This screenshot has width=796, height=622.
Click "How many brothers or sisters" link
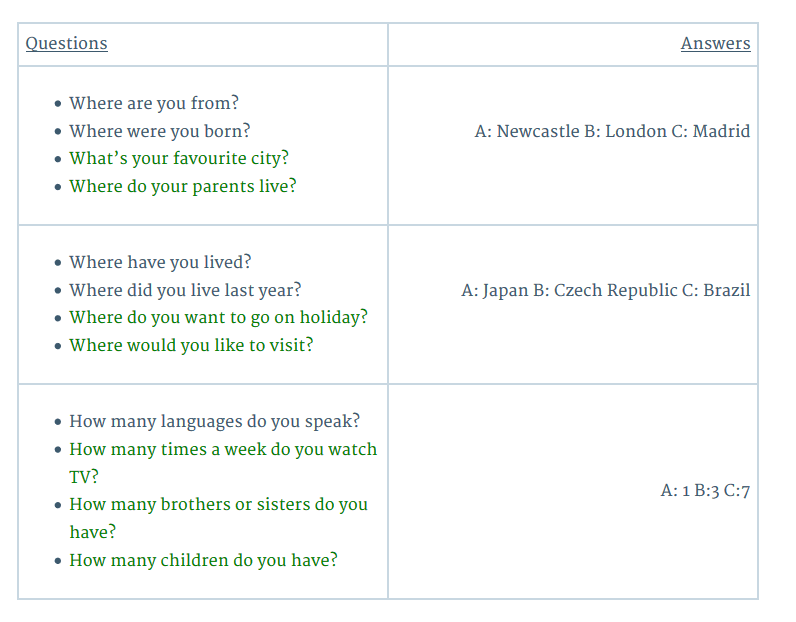[x=218, y=504]
